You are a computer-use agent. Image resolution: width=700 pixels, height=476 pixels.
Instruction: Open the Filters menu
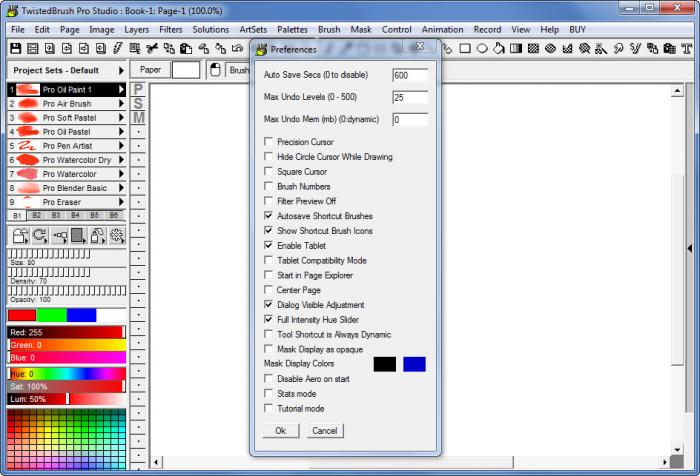(171, 29)
